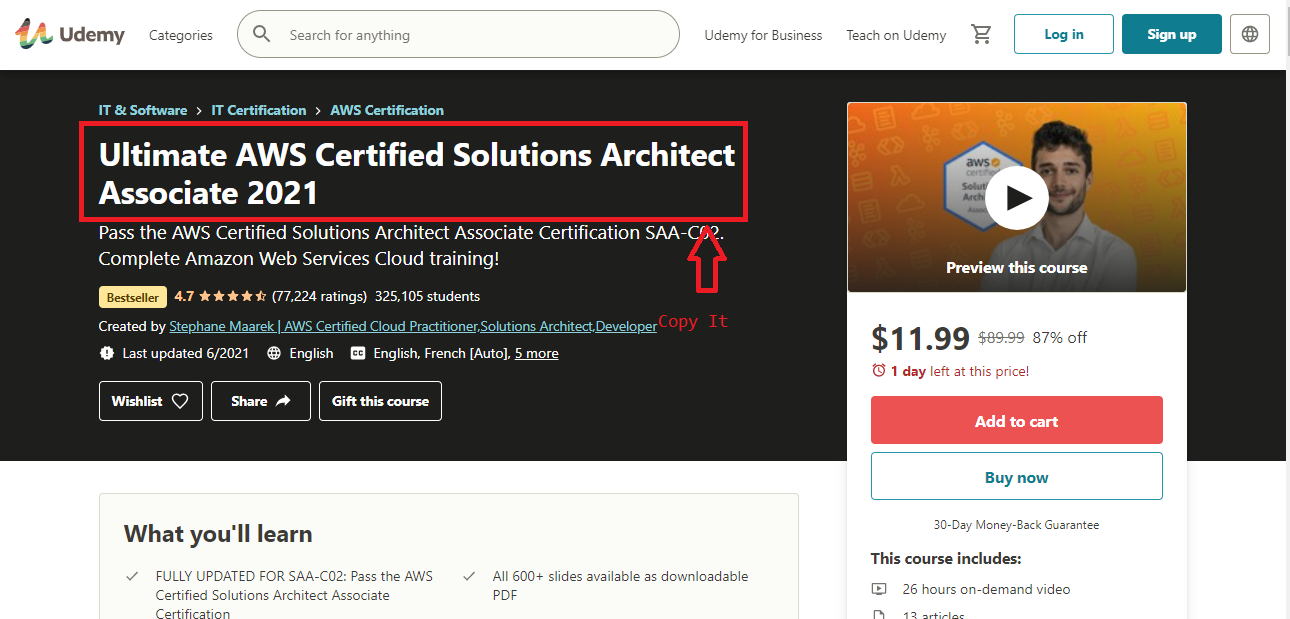Screen dimensions: 1290x619
Task: Open the IT & Software breadcrumb
Action: coord(143,110)
